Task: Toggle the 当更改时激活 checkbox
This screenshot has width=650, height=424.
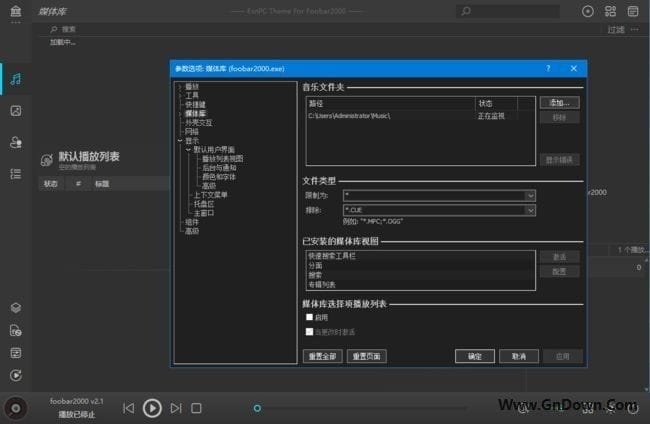Action: point(309,332)
